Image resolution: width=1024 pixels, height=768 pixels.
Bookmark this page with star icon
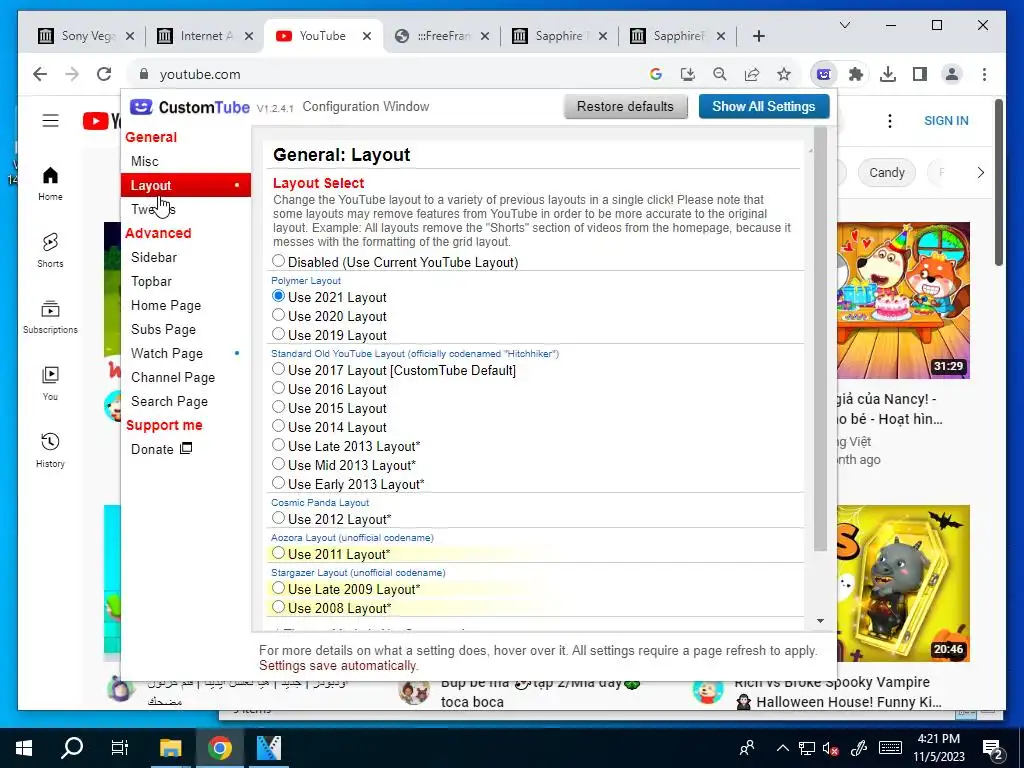pyautogui.click(x=784, y=74)
